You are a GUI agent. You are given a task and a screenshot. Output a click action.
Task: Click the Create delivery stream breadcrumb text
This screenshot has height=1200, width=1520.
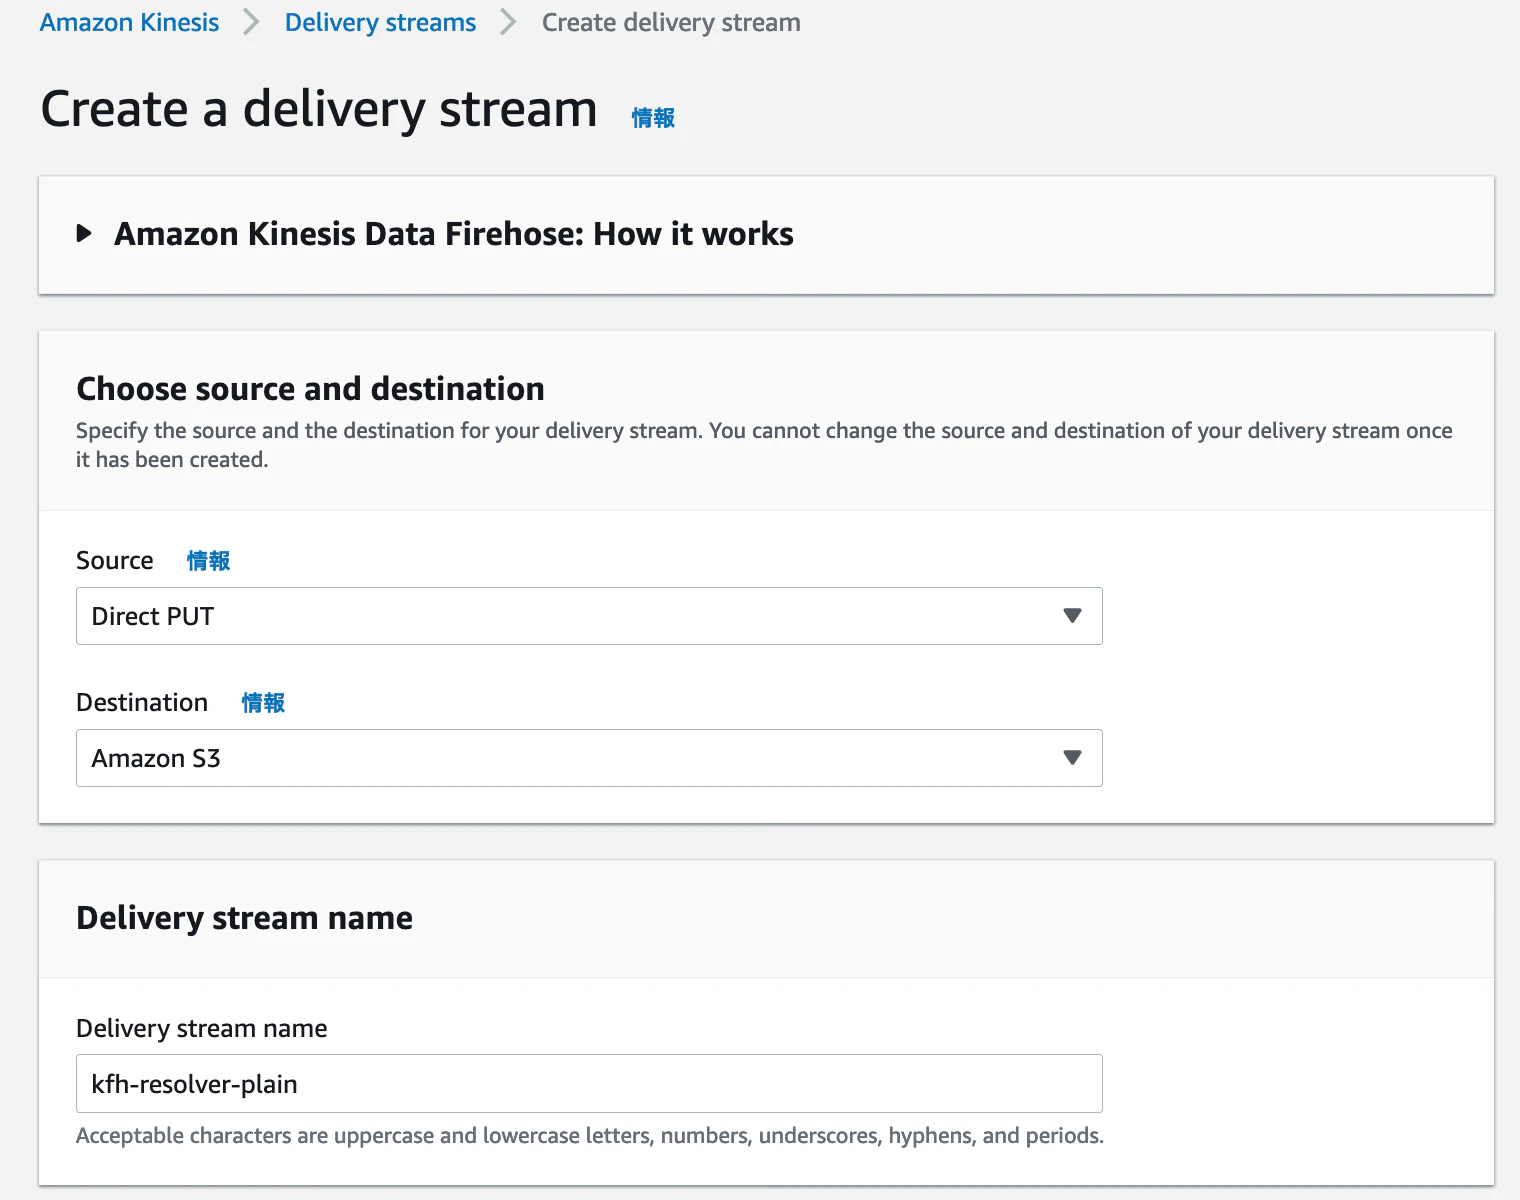[671, 22]
